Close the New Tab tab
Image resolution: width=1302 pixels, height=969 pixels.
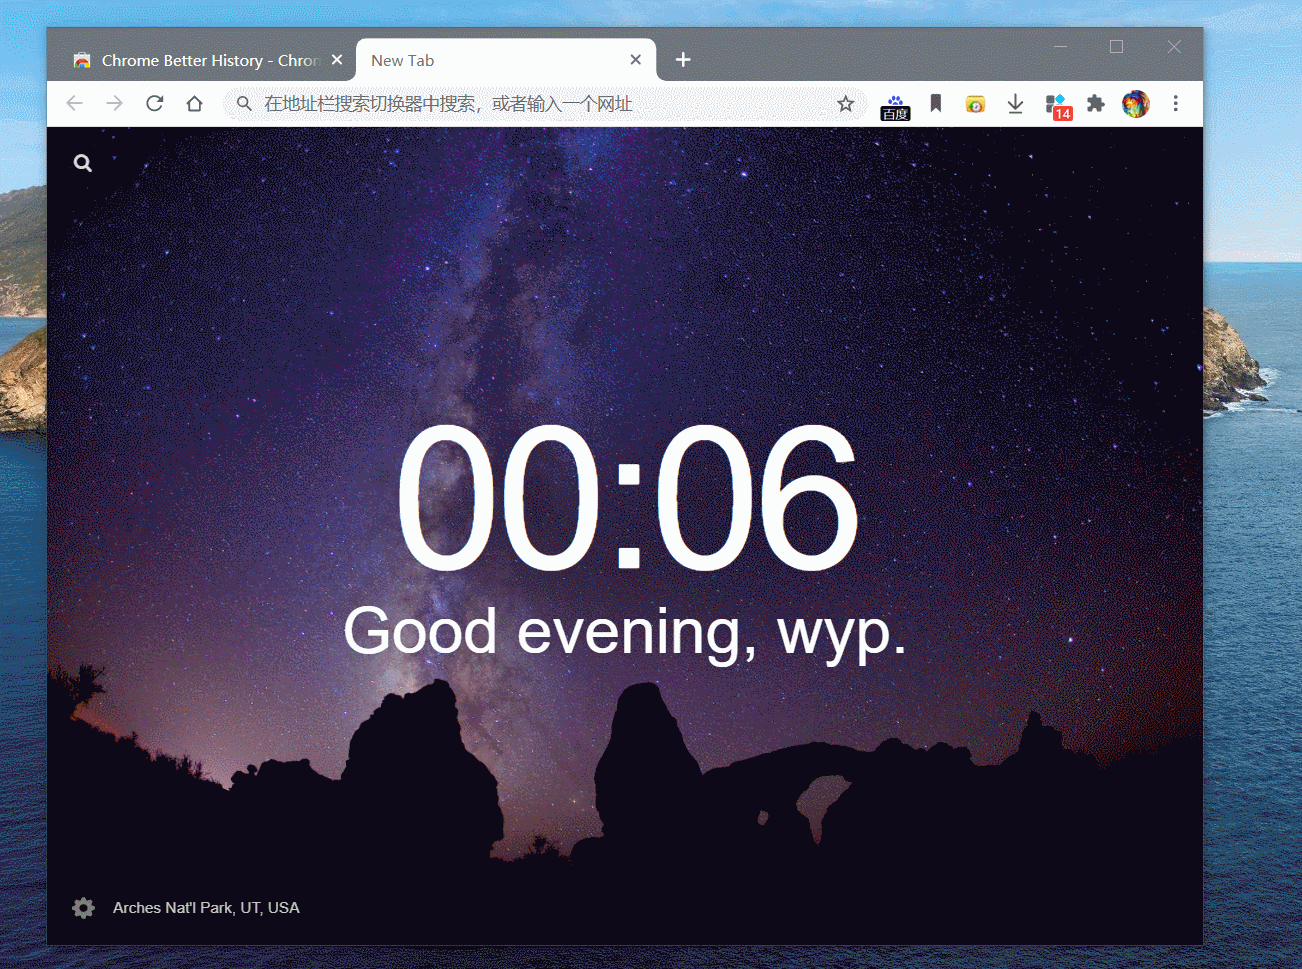point(636,60)
